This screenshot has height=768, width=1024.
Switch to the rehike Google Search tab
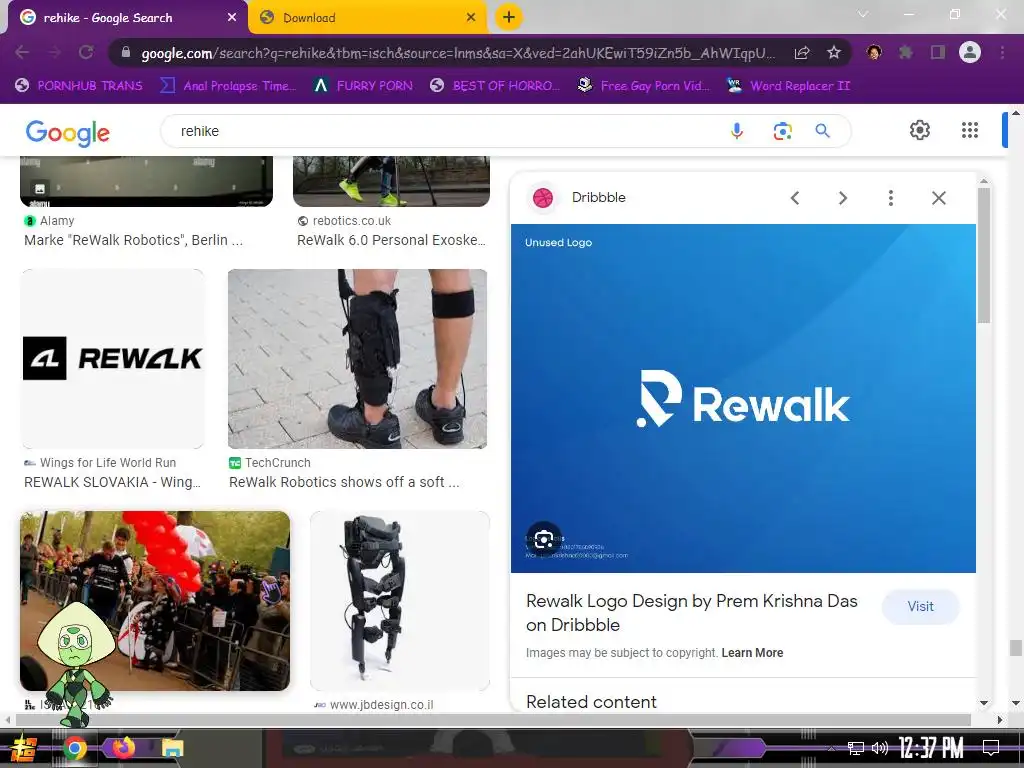click(x=126, y=18)
